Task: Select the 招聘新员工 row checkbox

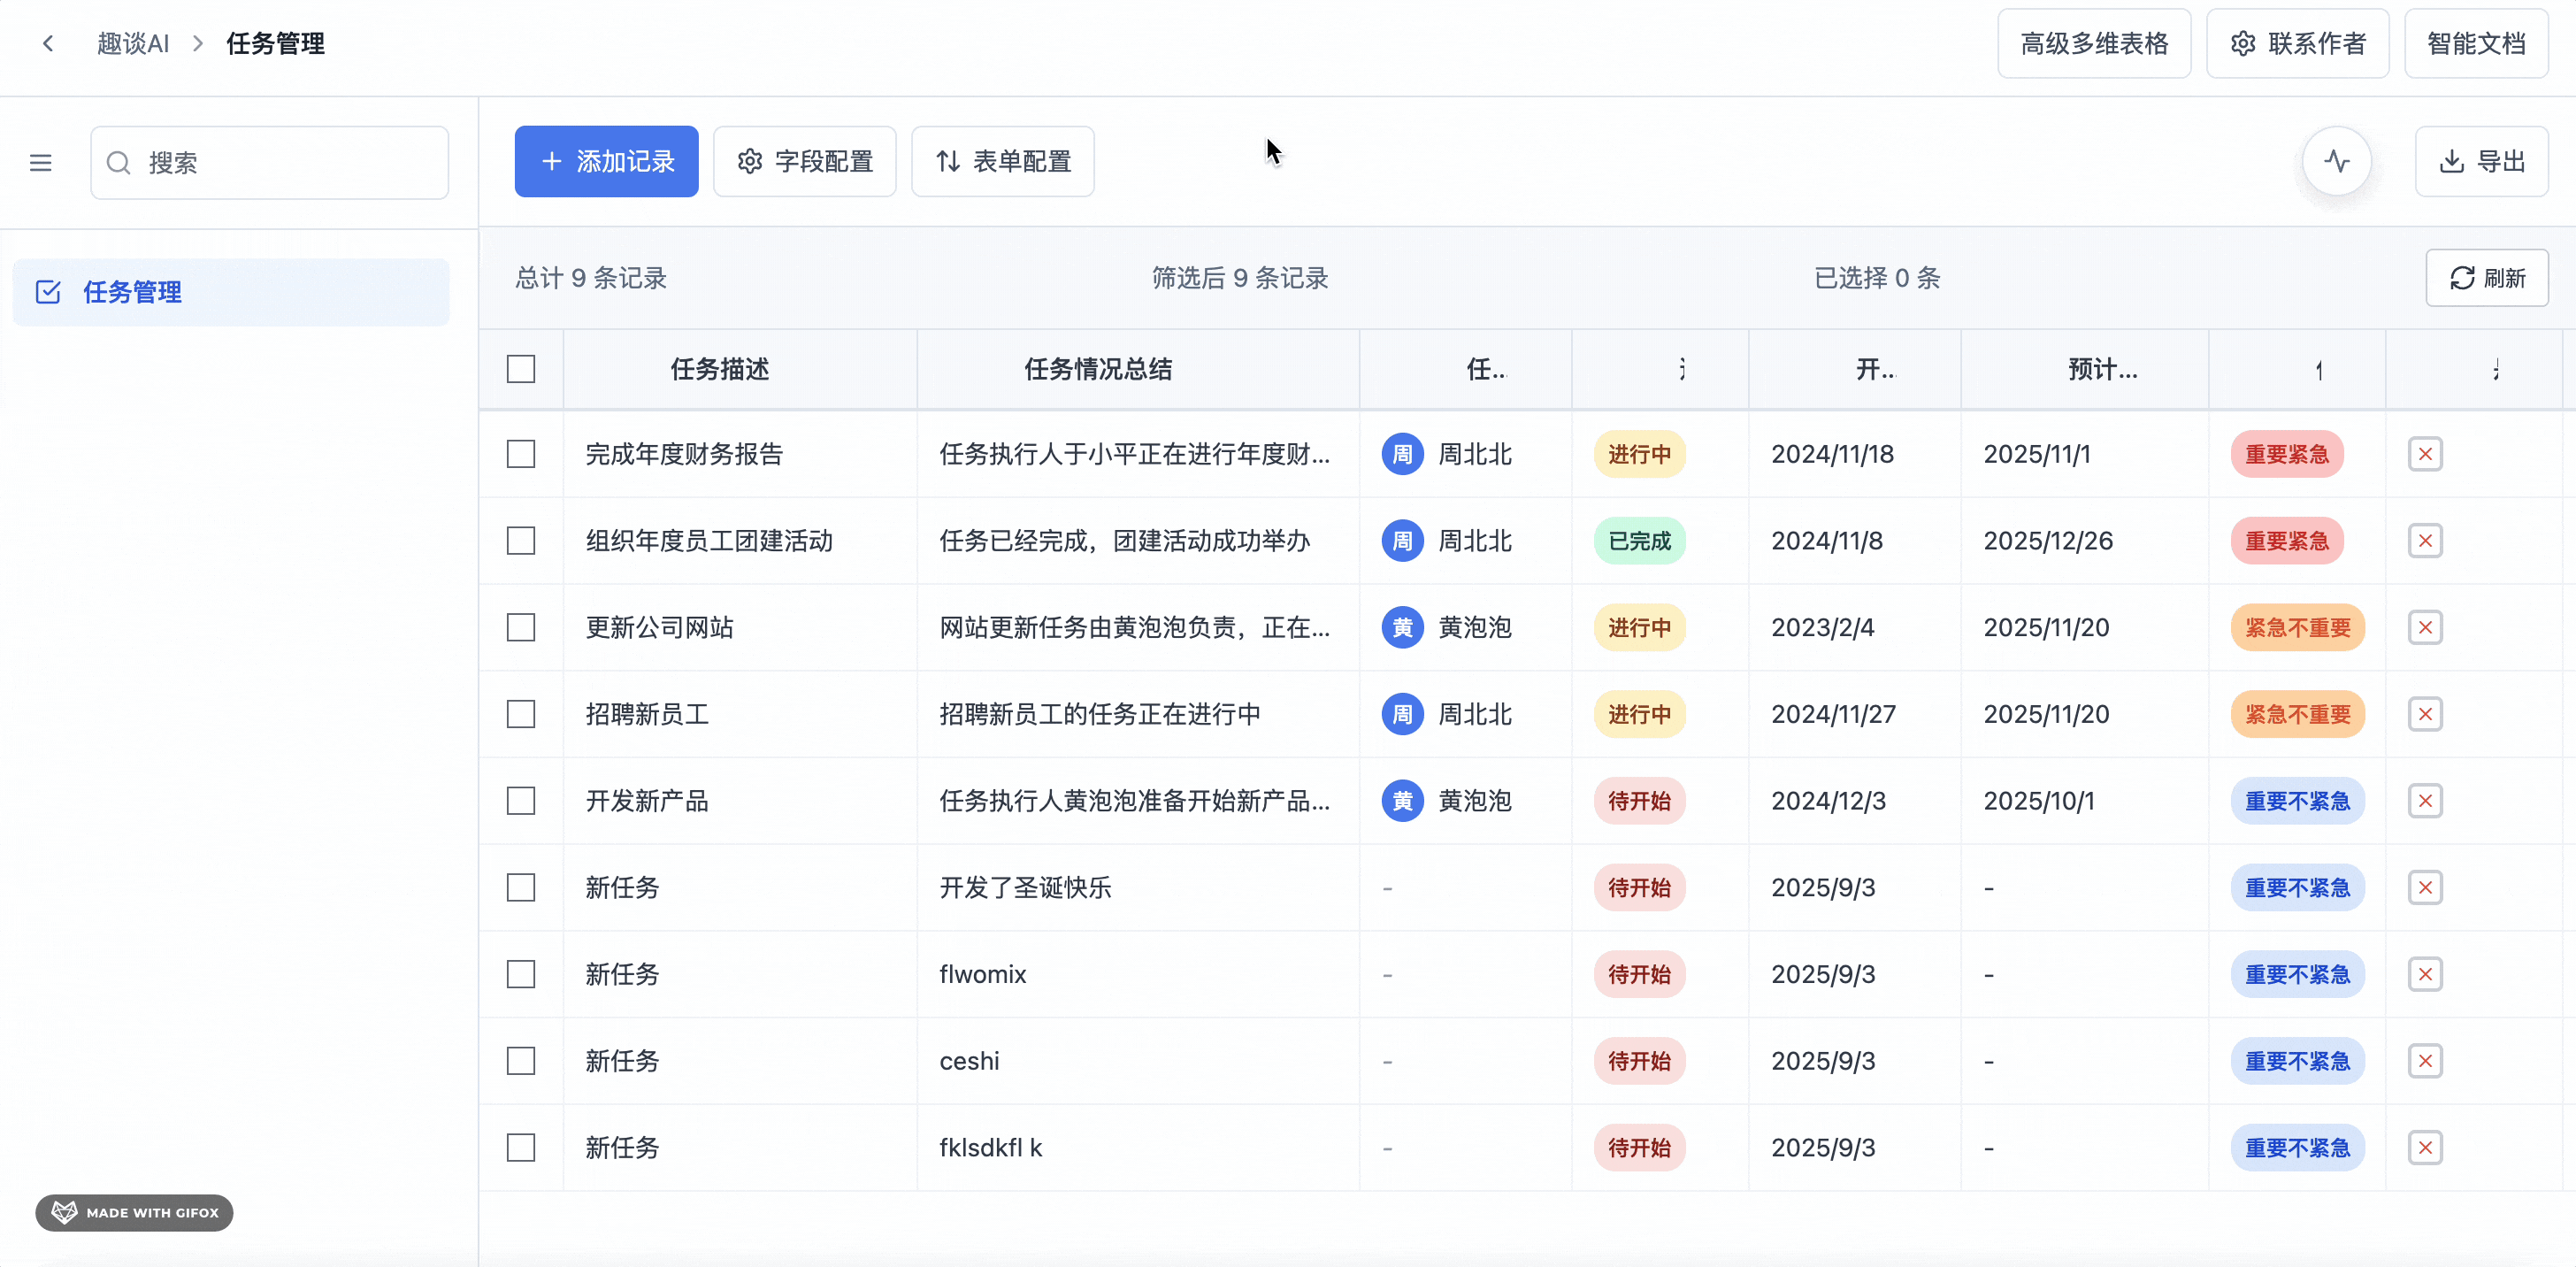Action: click(521, 714)
